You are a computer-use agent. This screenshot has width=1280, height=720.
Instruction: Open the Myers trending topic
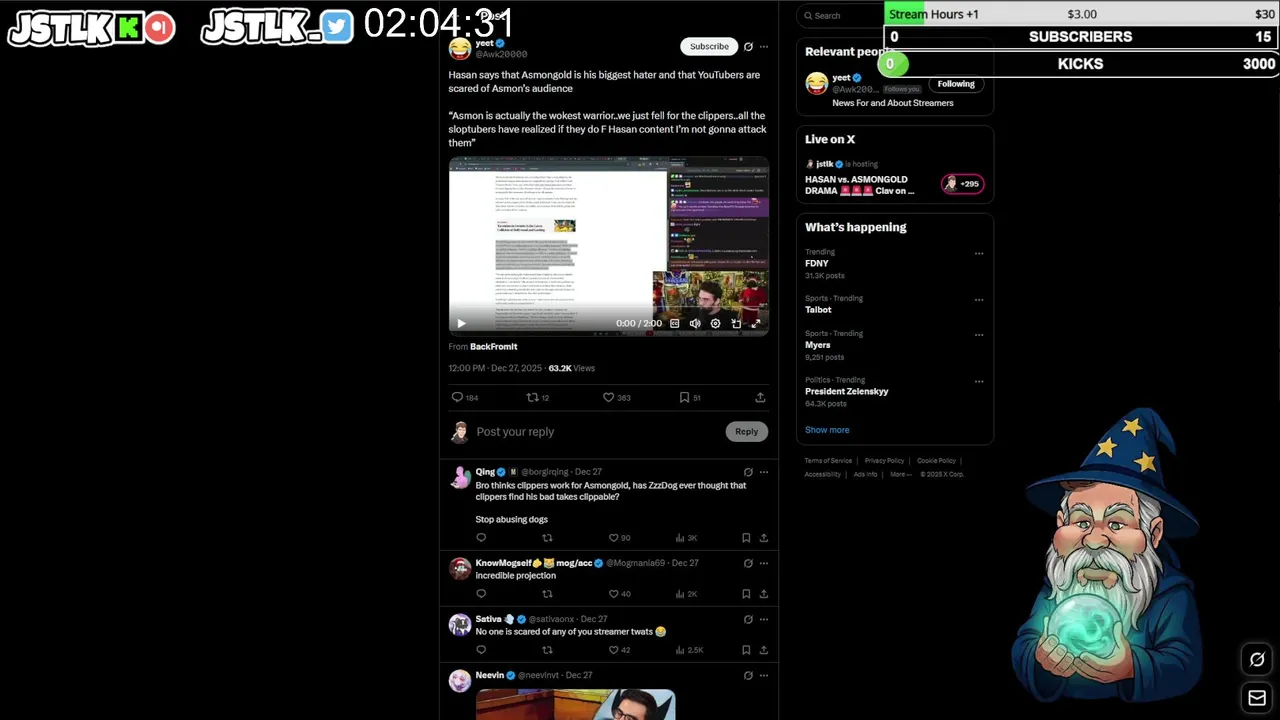(818, 345)
